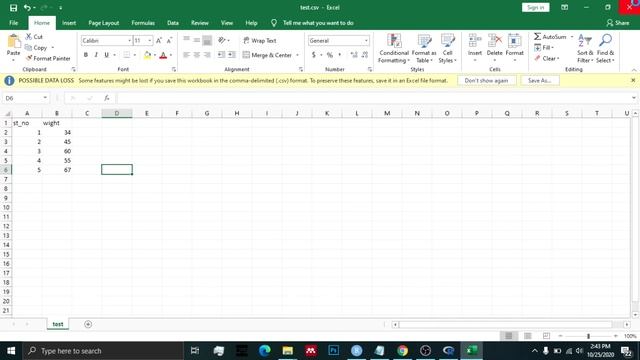Image resolution: width=640 pixels, height=360 pixels.
Task: Toggle bold formatting
Action: (x=86, y=55)
